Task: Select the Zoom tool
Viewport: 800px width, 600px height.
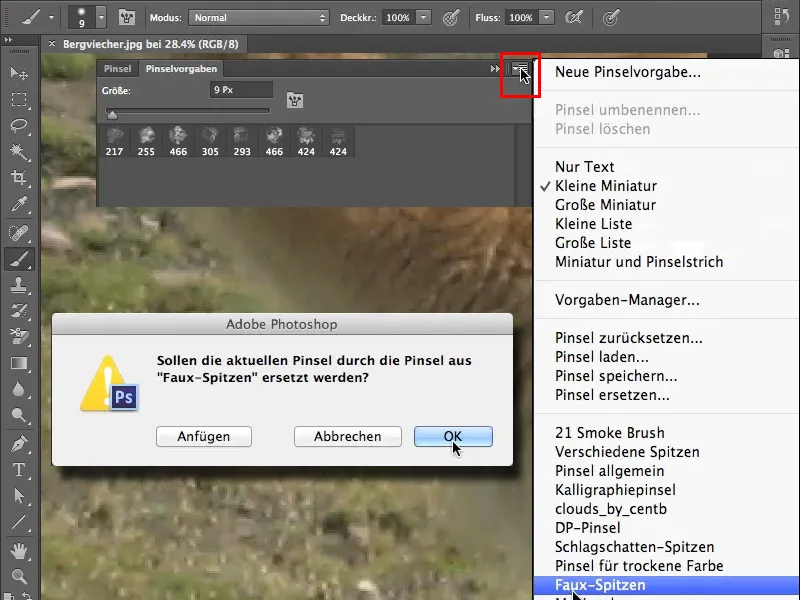Action: [19, 577]
